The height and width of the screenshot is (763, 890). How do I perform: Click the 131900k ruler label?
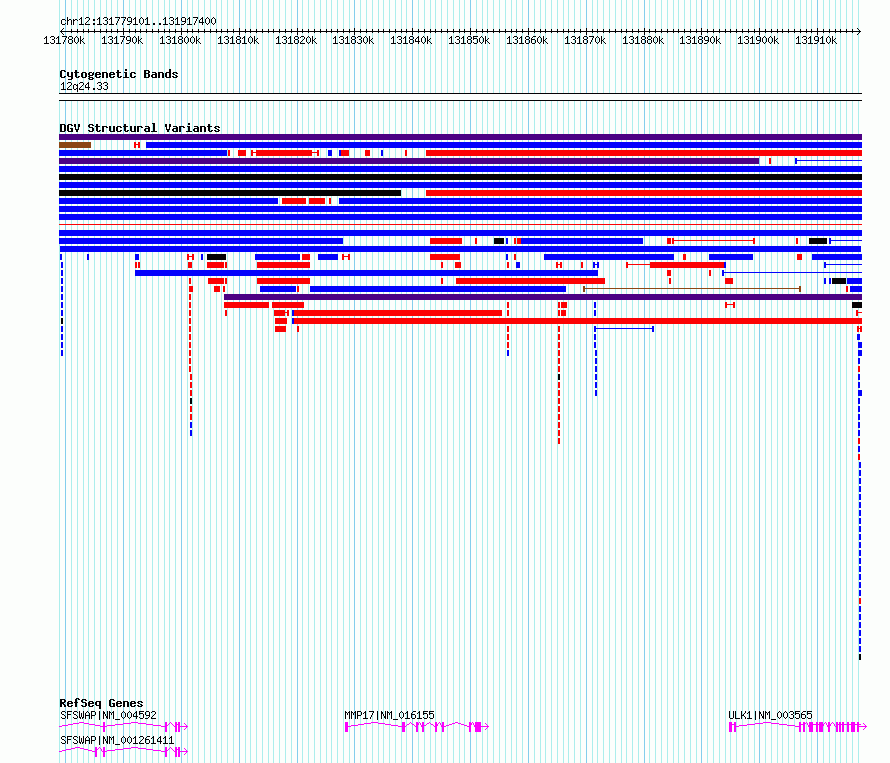(x=758, y=40)
